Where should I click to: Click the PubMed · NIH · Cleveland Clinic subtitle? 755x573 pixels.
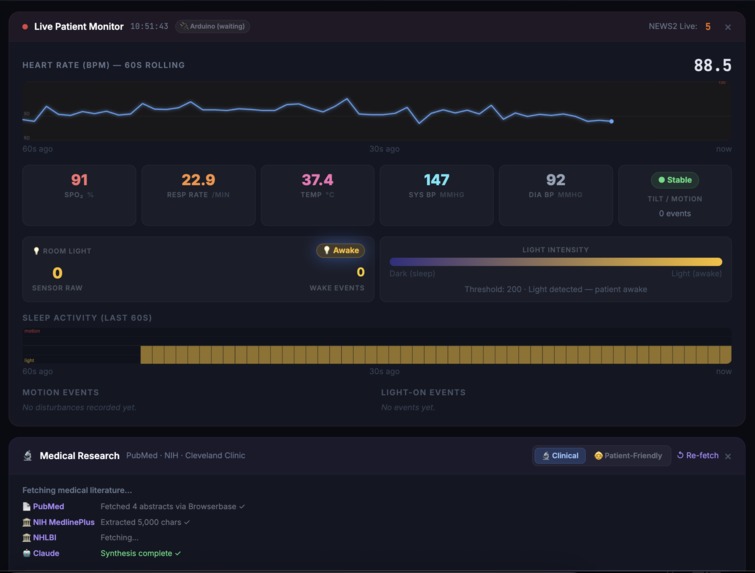click(x=185, y=456)
